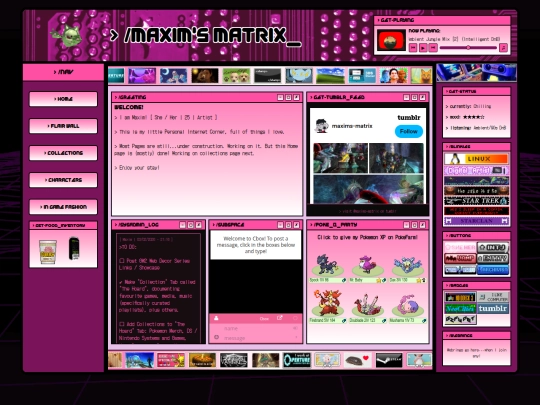Open the Home nav button
540x405 pixels.
[x=63, y=99]
